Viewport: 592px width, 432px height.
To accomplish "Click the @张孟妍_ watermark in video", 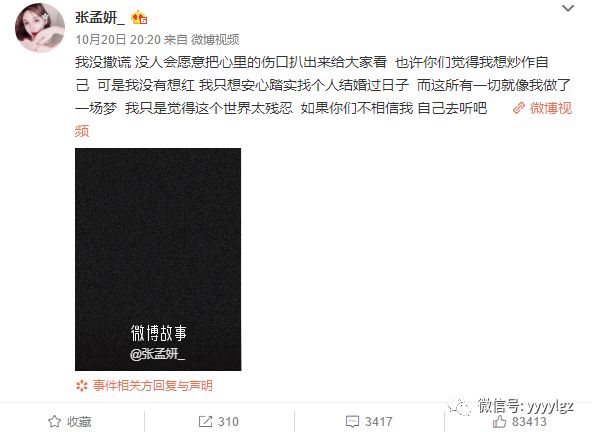I will point(157,354).
